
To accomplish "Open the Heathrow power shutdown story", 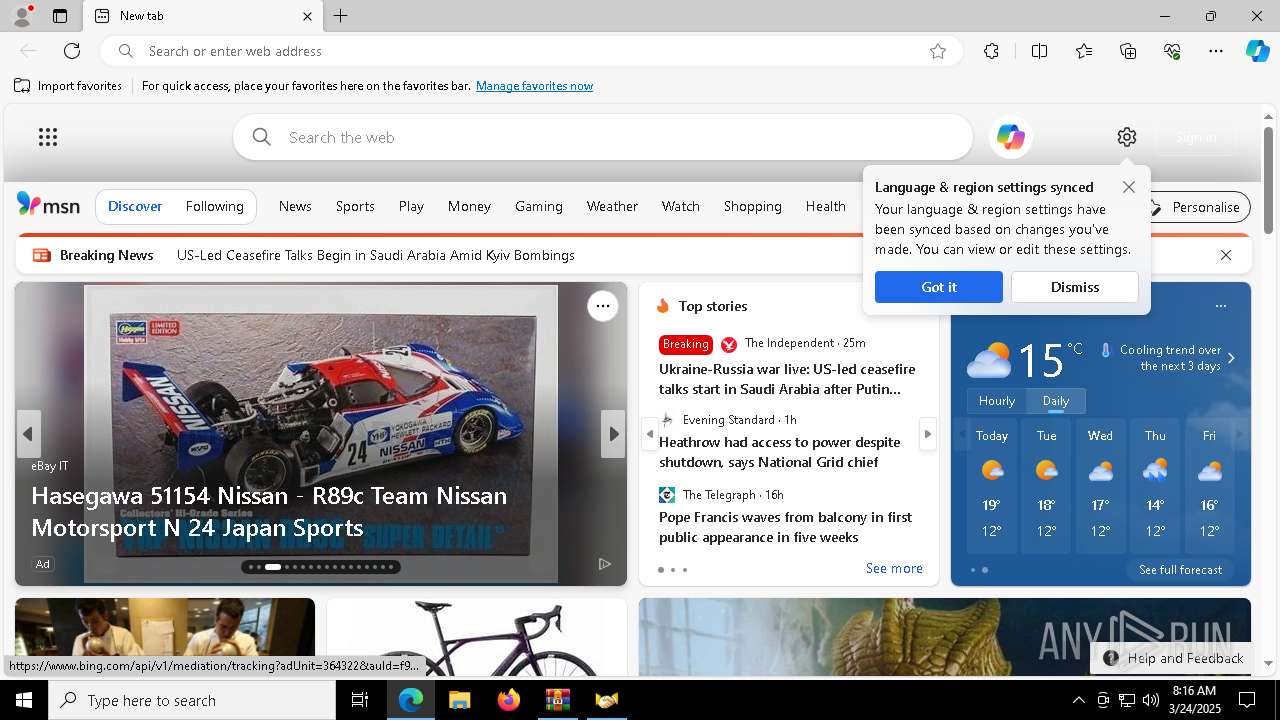I will (779, 452).
